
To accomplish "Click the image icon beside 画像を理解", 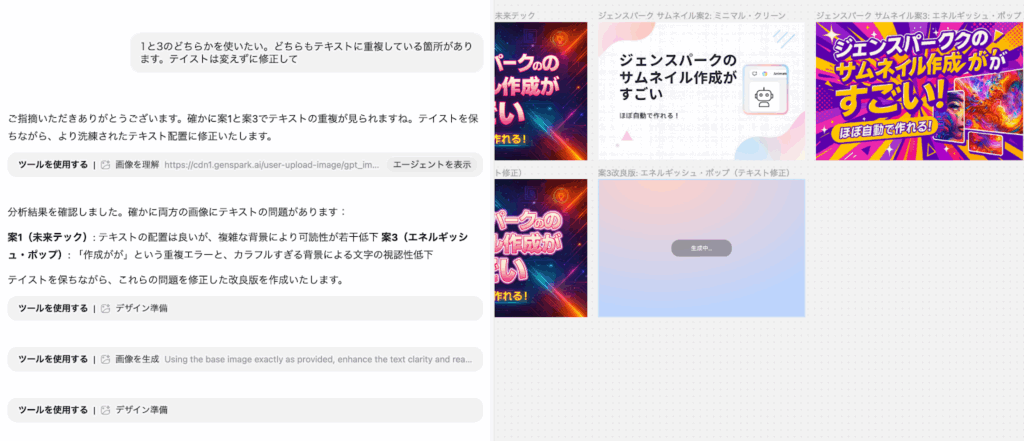I will click(105, 165).
